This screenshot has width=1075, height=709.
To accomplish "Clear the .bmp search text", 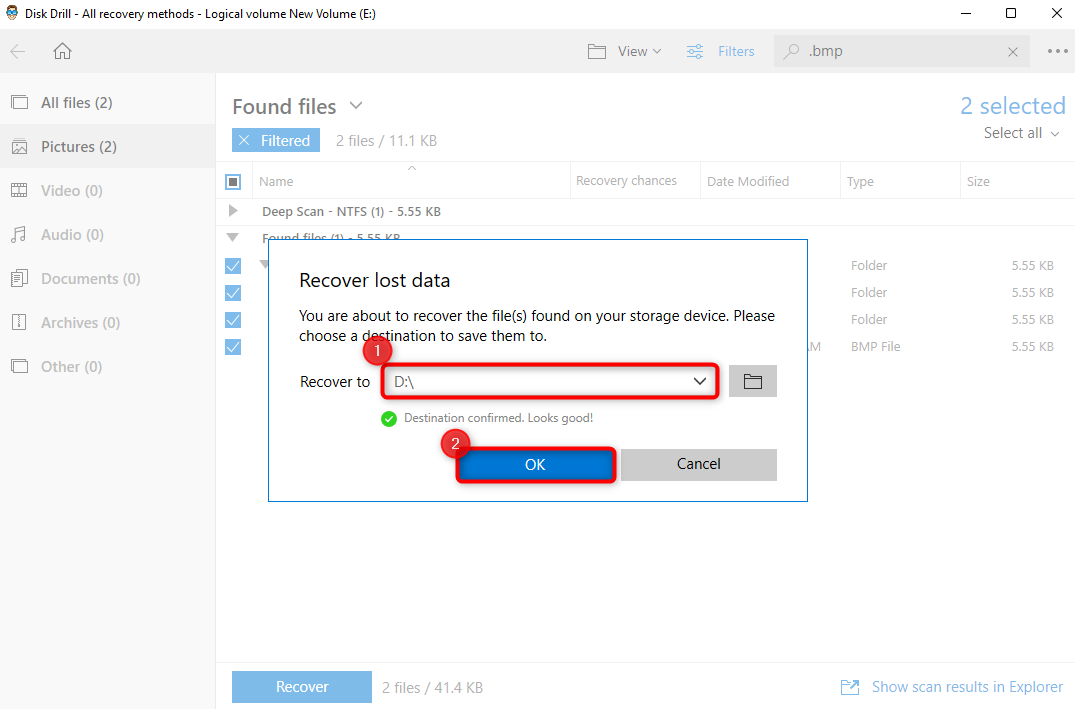I will (x=1013, y=52).
